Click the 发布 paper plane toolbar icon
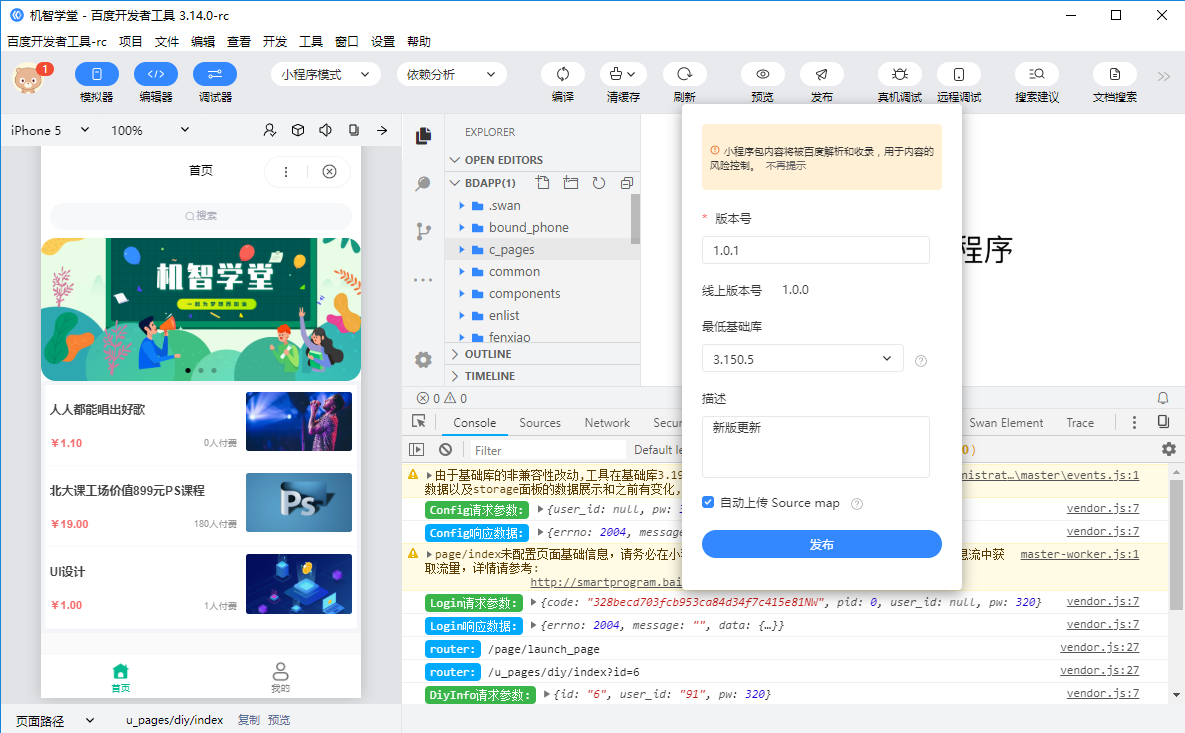Image resolution: width=1185 pixels, height=733 pixels. click(x=821, y=74)
